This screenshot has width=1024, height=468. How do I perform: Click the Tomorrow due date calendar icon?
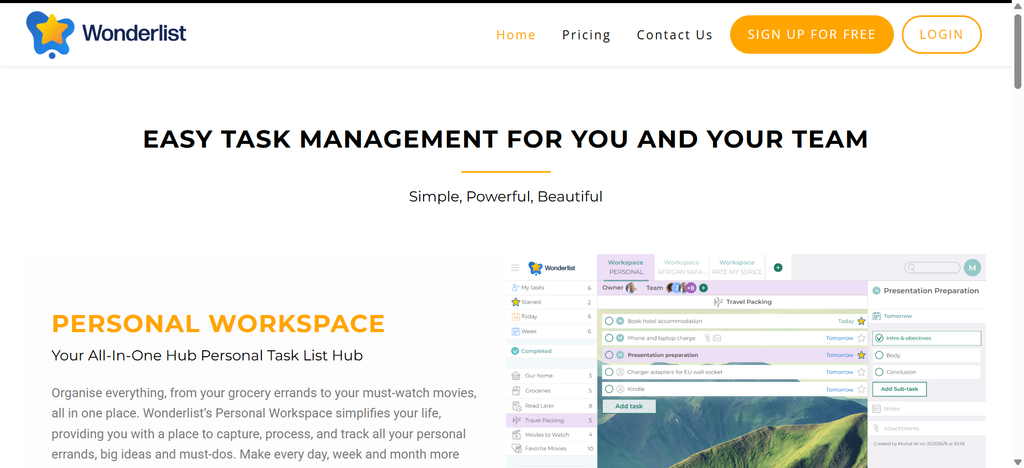(x=877, y=316)
